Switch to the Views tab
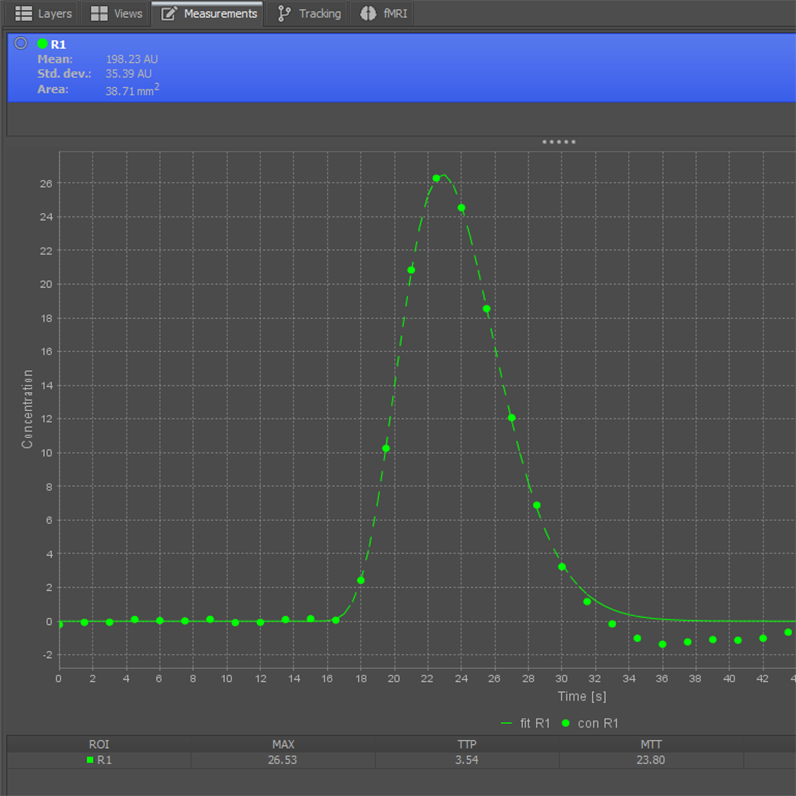Image resolution: width=796 pixels, height=796 pixels. 116,14
